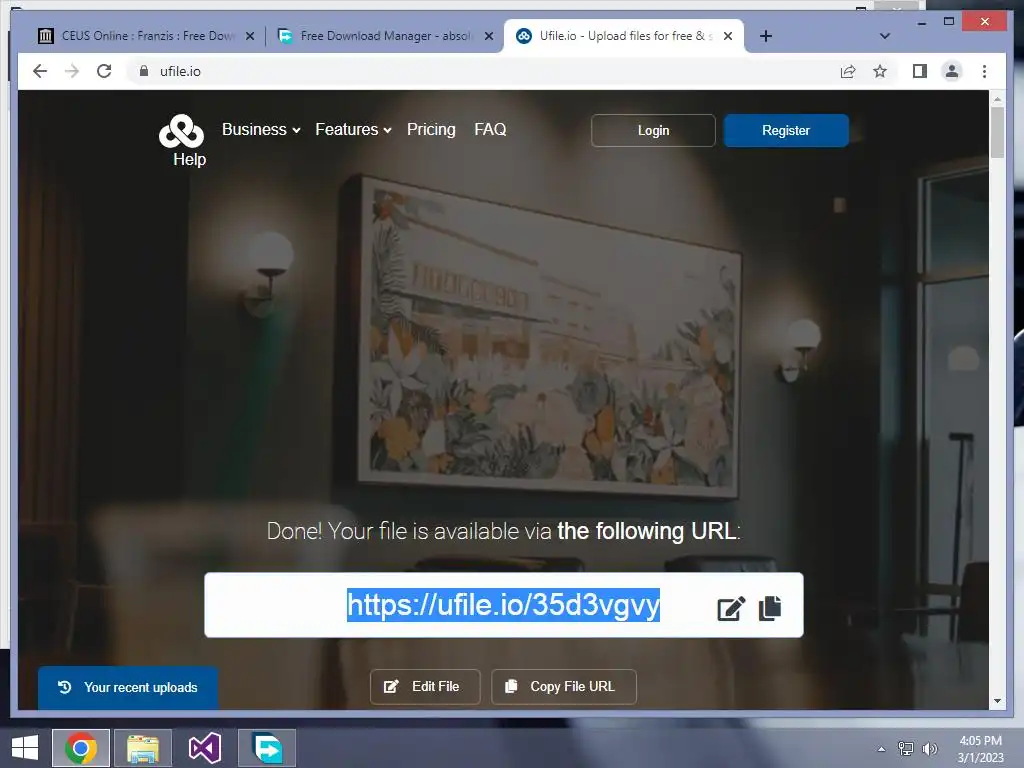This screenshot has width=1024, height=768.
Task: Go to the FAQ page
Action: click(490, 129)
